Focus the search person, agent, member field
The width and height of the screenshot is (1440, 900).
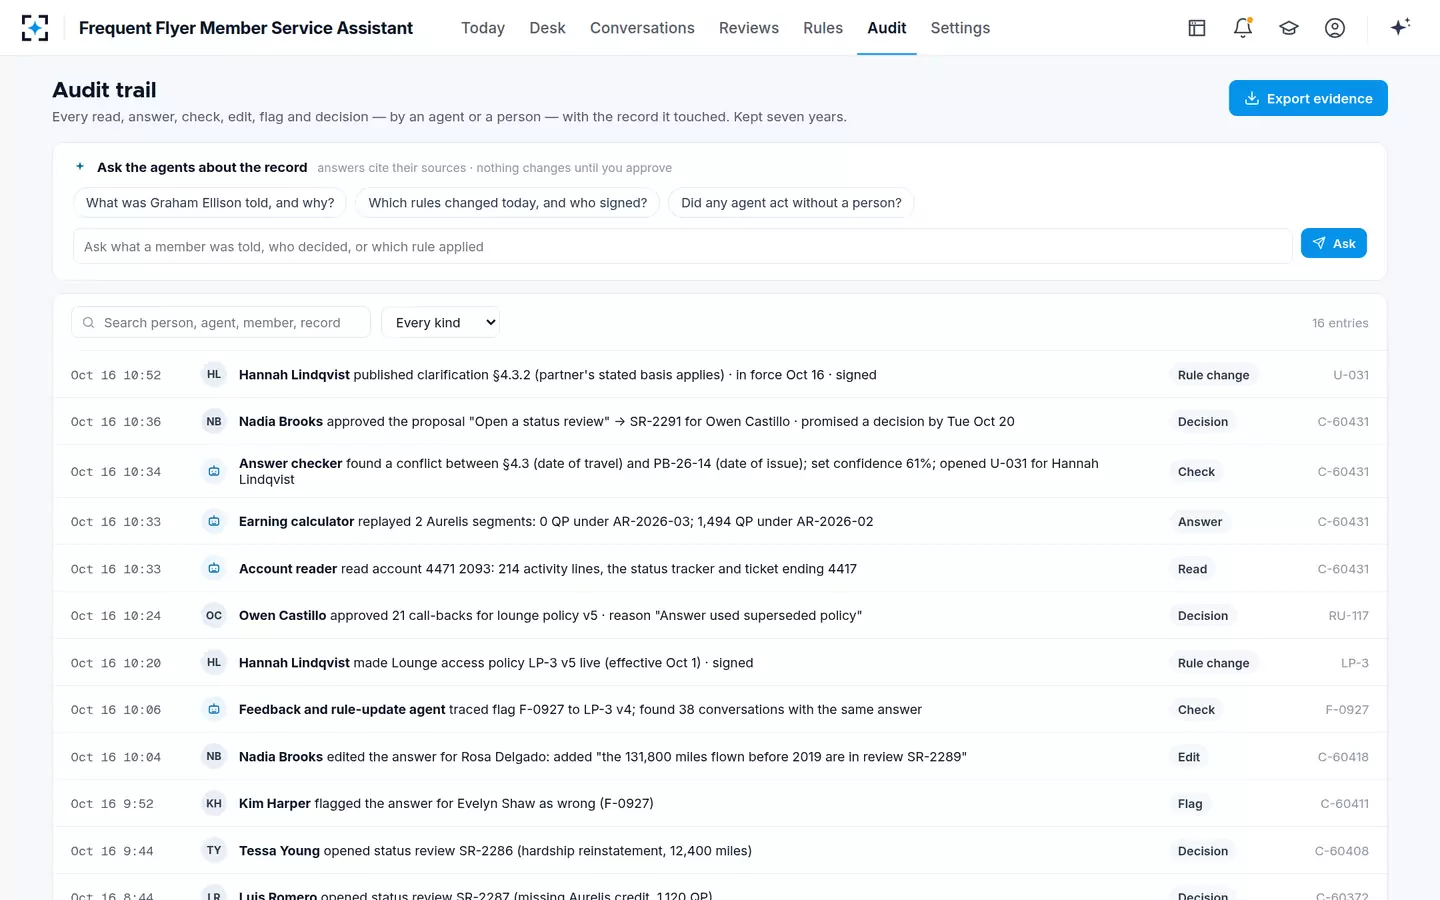click(x=221, y=322)
